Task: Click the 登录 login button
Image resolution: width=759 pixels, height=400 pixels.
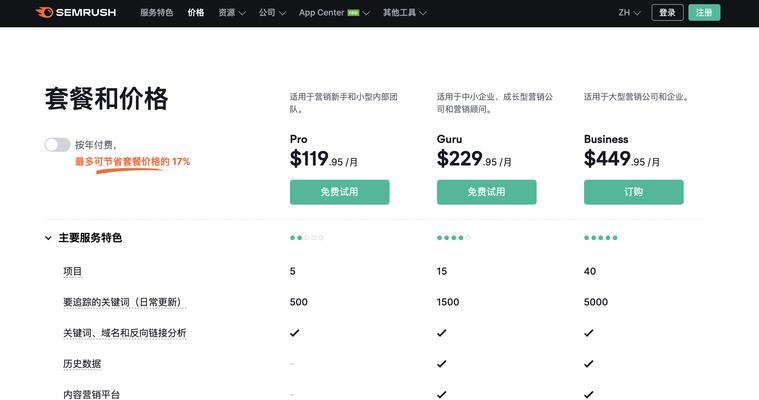Action: click(x=667, y=13)
